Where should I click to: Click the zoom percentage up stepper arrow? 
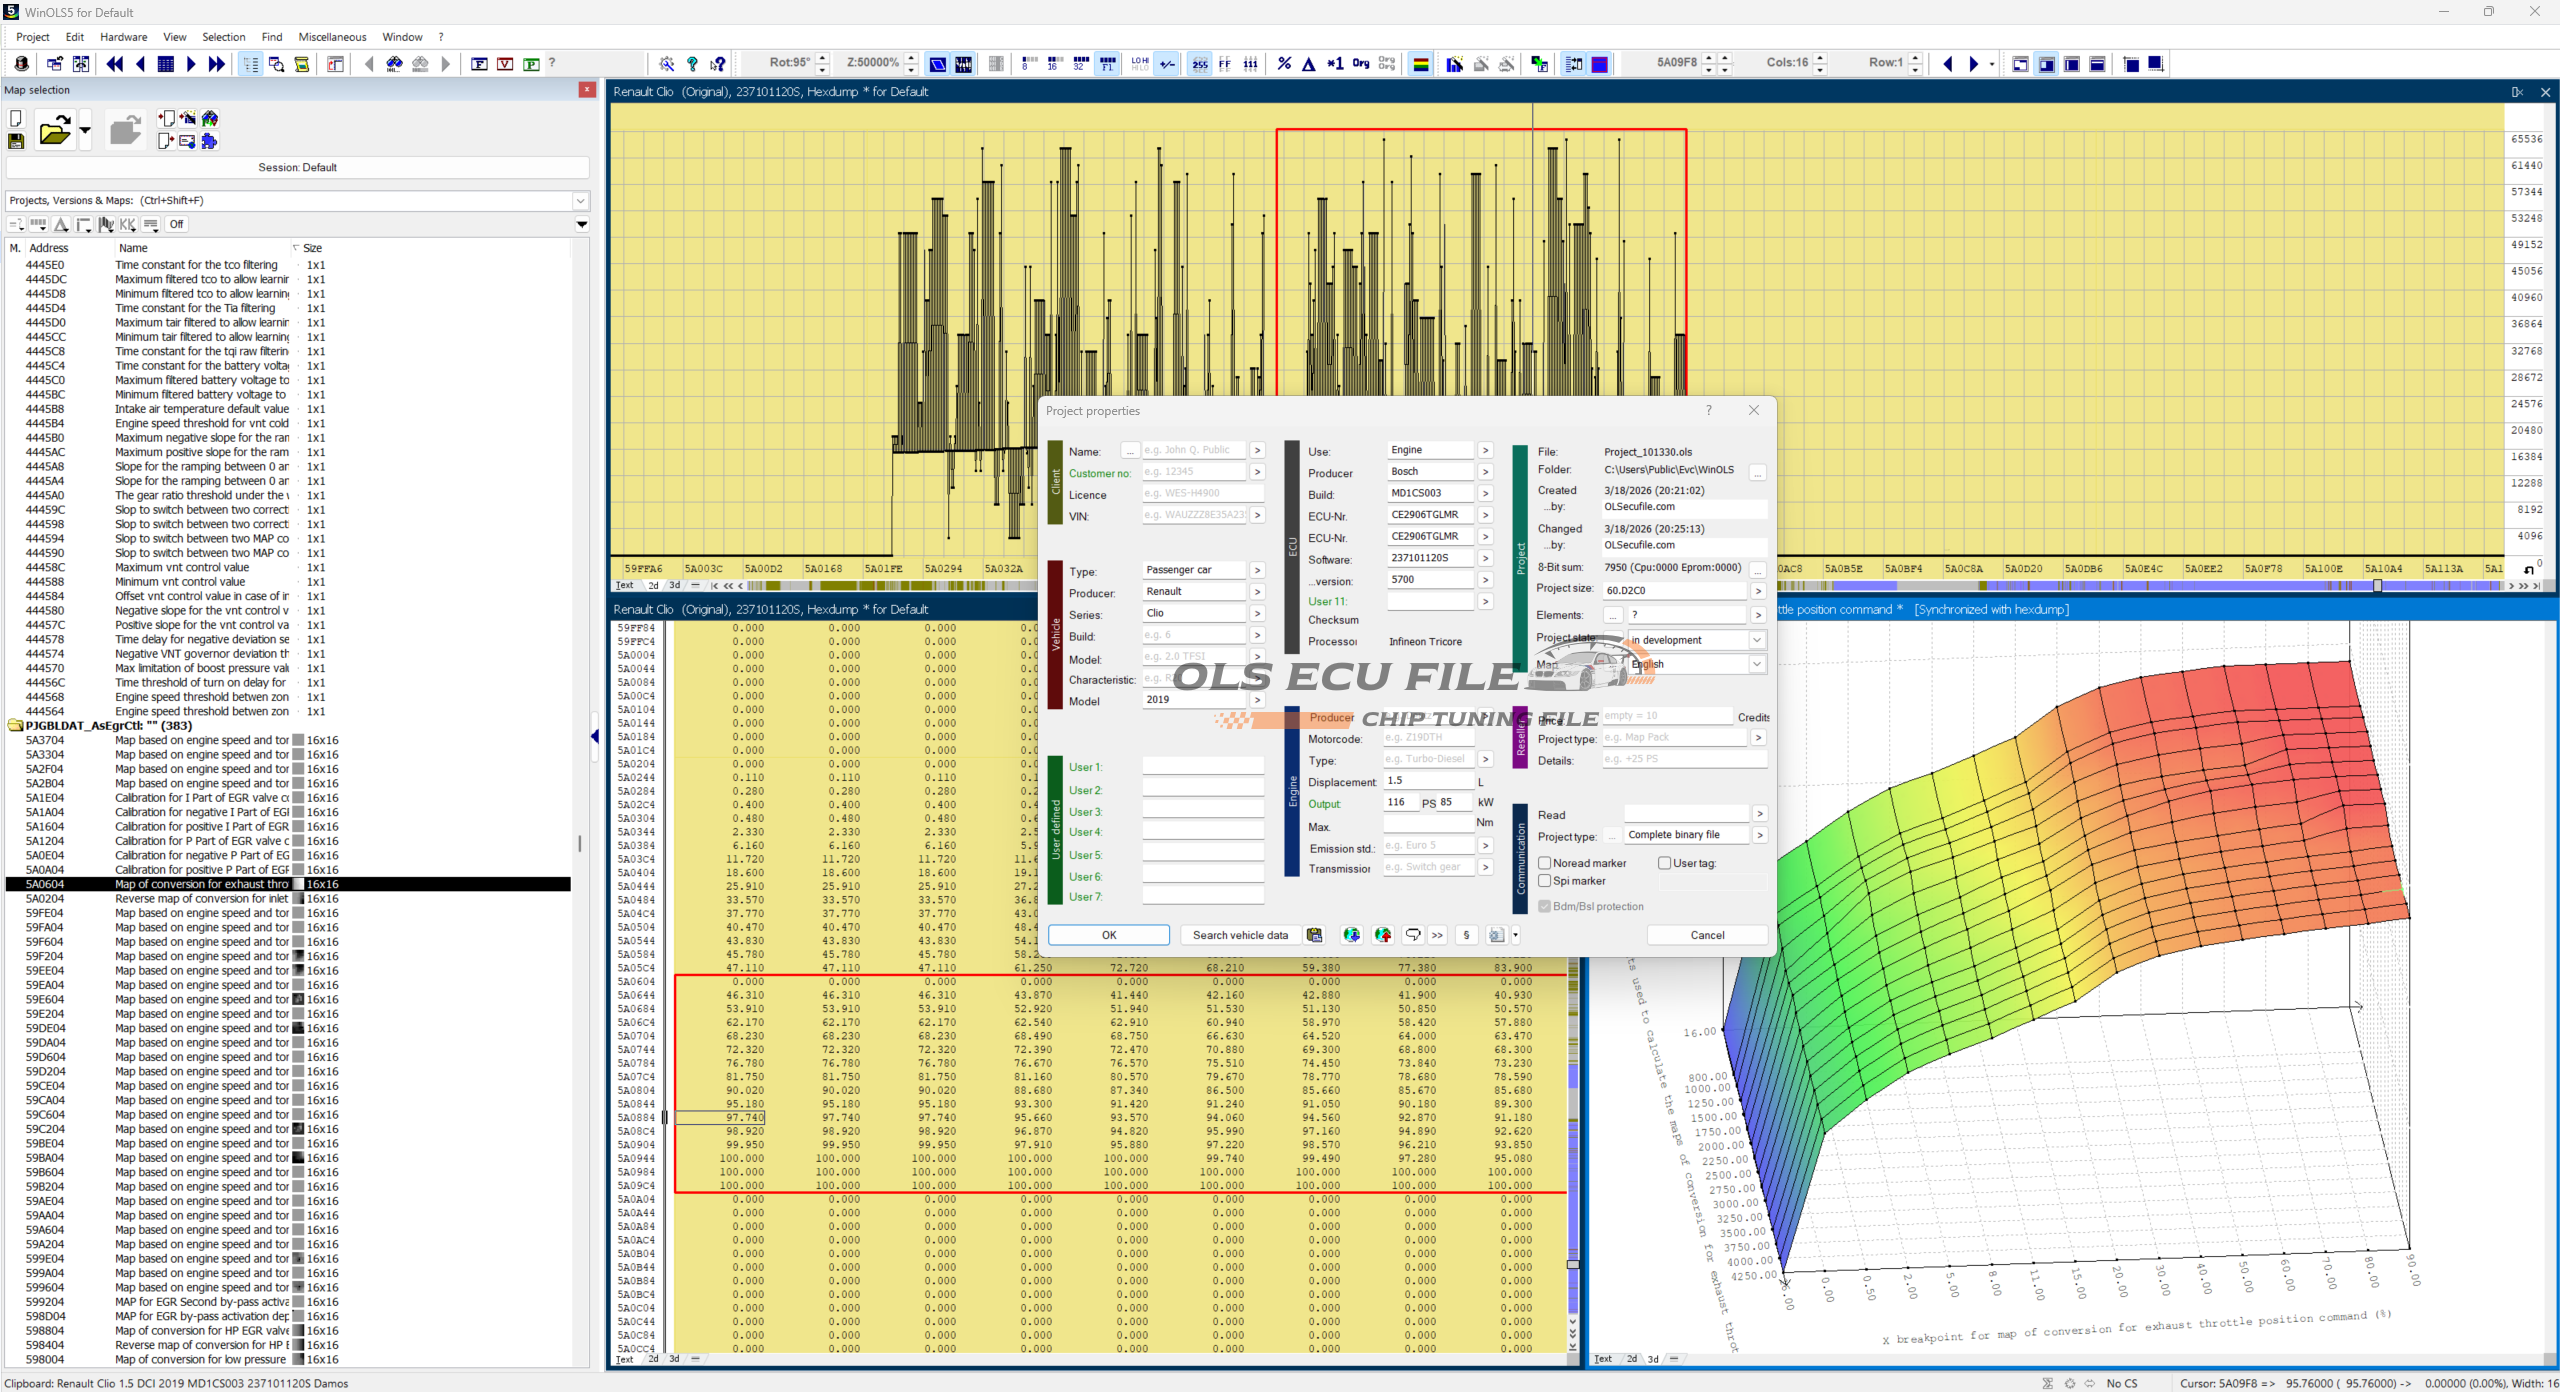(911, 58)
